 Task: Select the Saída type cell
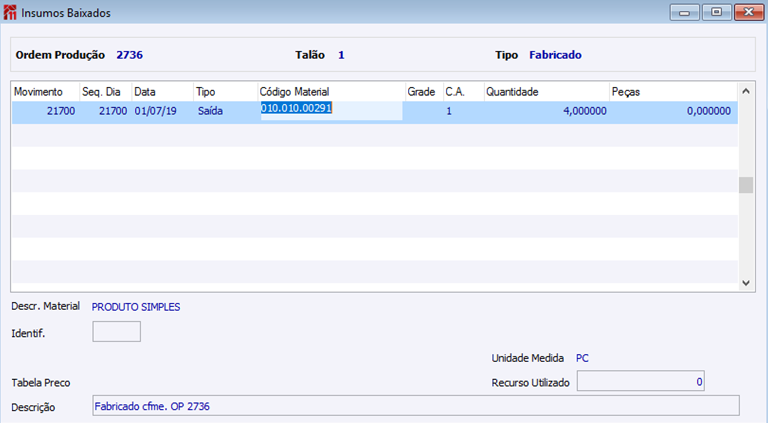(225, 111)
